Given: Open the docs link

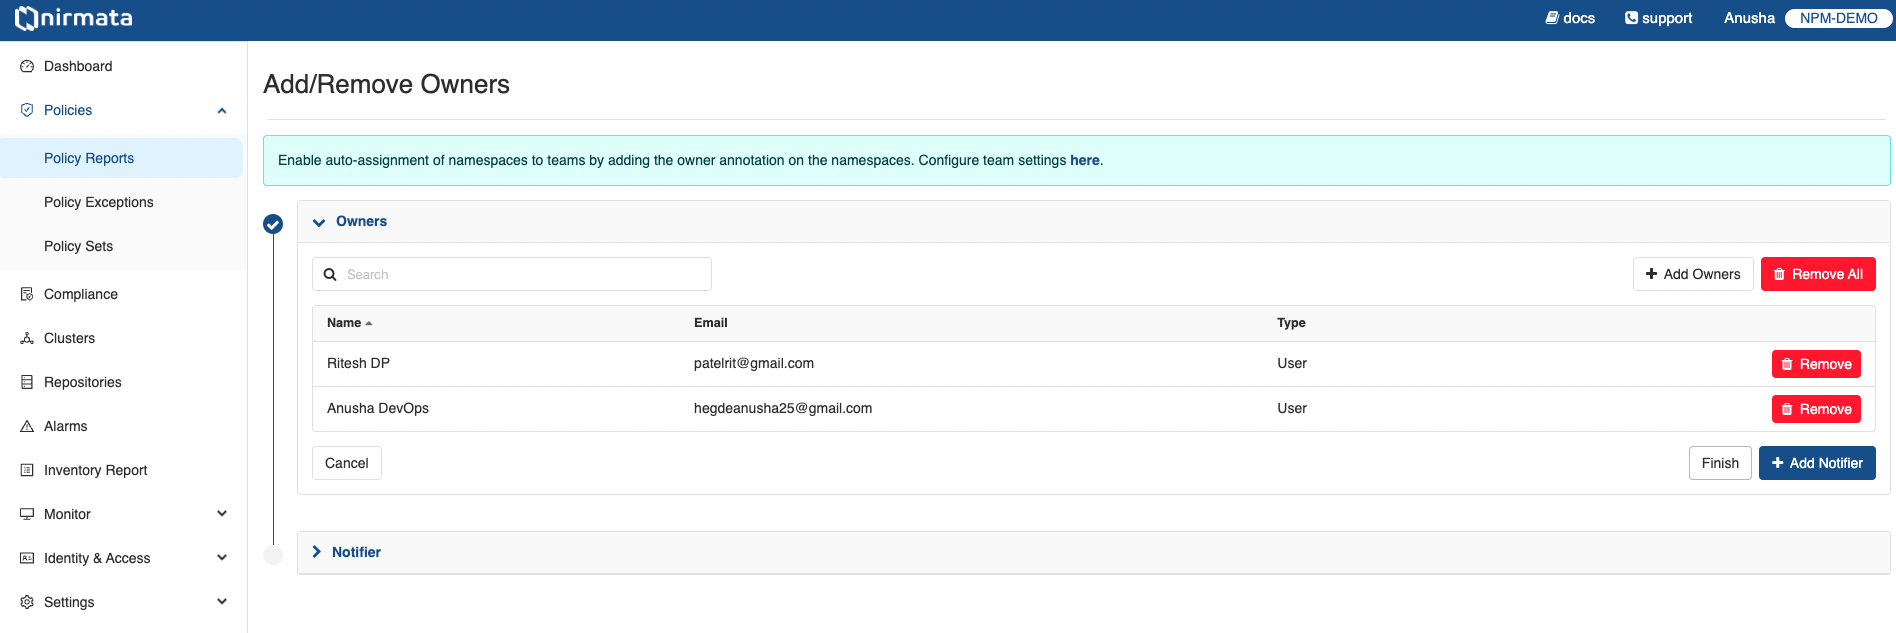Looking at the screenshot, I should coord(1570,18).
